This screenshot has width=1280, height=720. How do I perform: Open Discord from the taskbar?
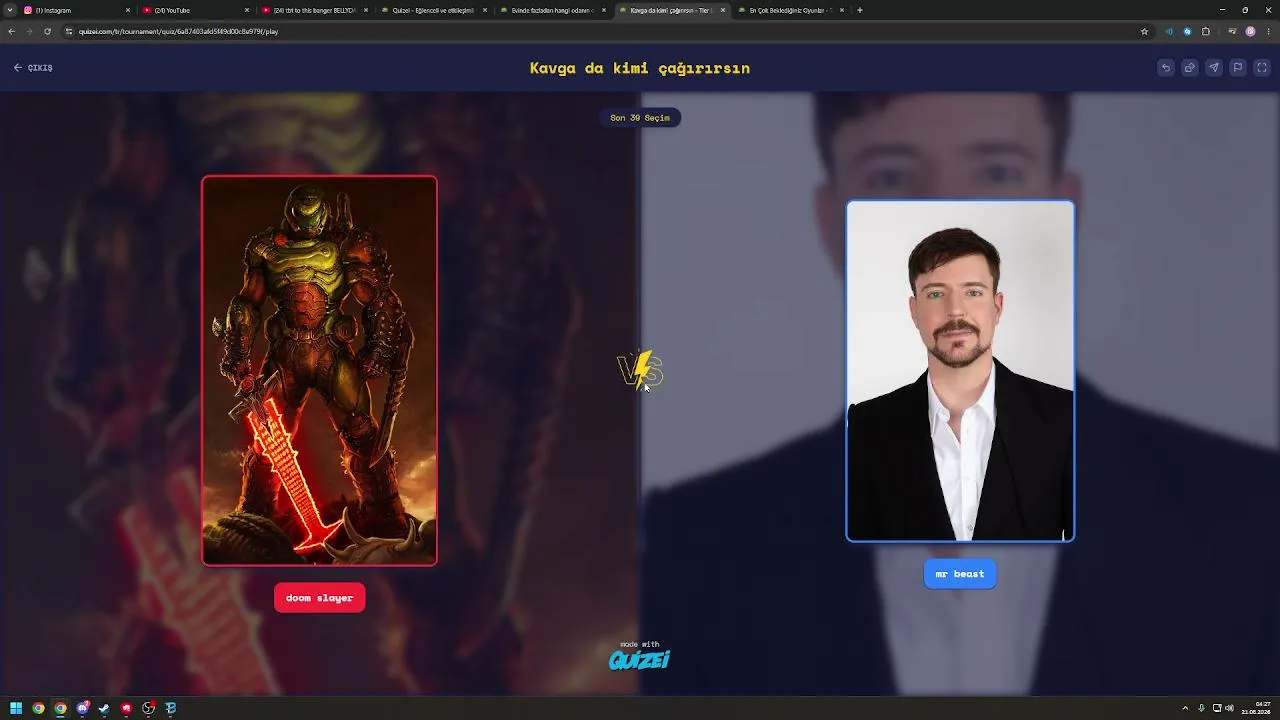(x=82, y=708)
